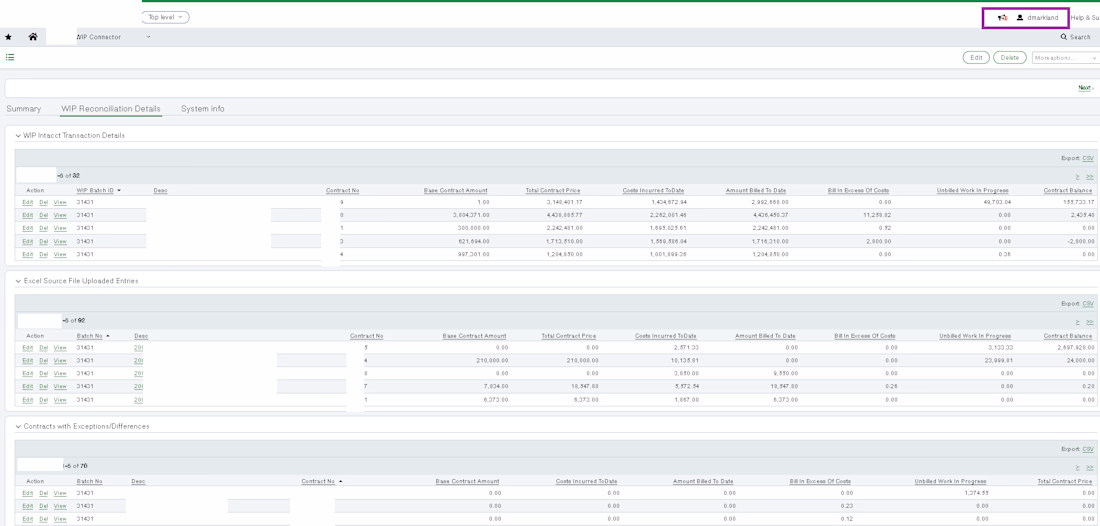Open the More actions dropdown
The height and width of the screenshot is (526, 1100).
coord(1066,58)
